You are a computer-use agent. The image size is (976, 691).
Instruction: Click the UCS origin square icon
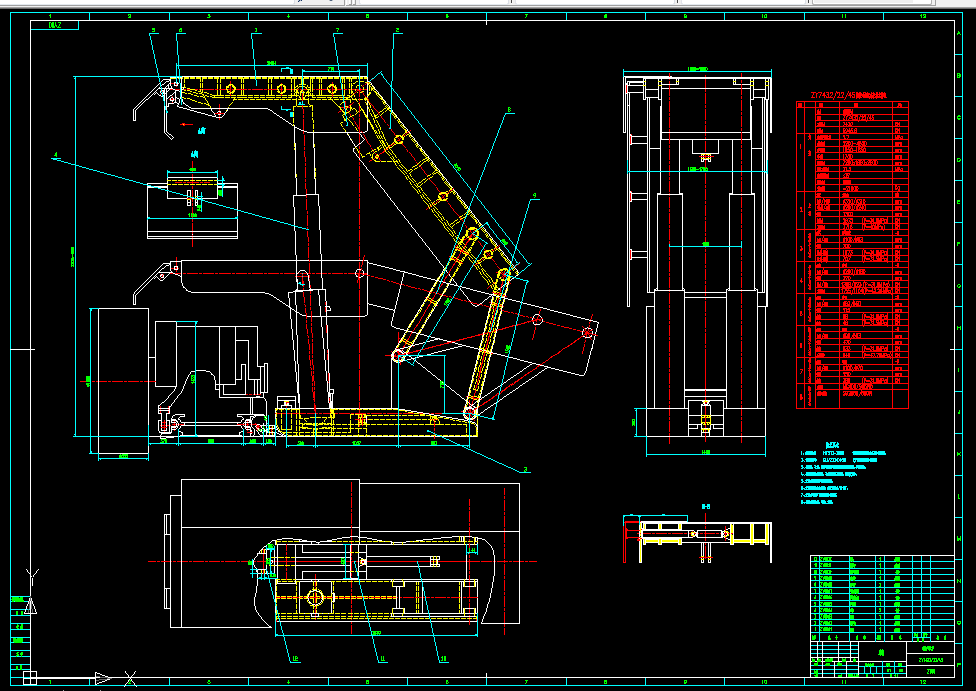30,678
